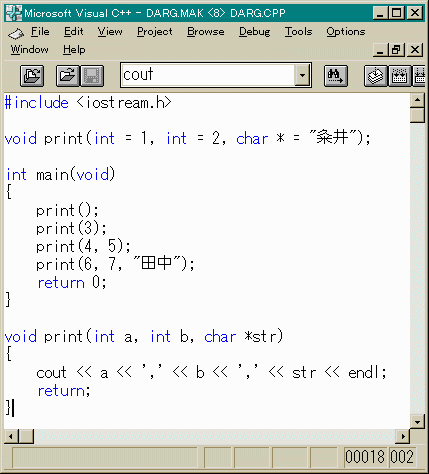Restore the DARG.CPP document window
The image size is (429, 474).
pyautogui.click(x=397, y=50)
